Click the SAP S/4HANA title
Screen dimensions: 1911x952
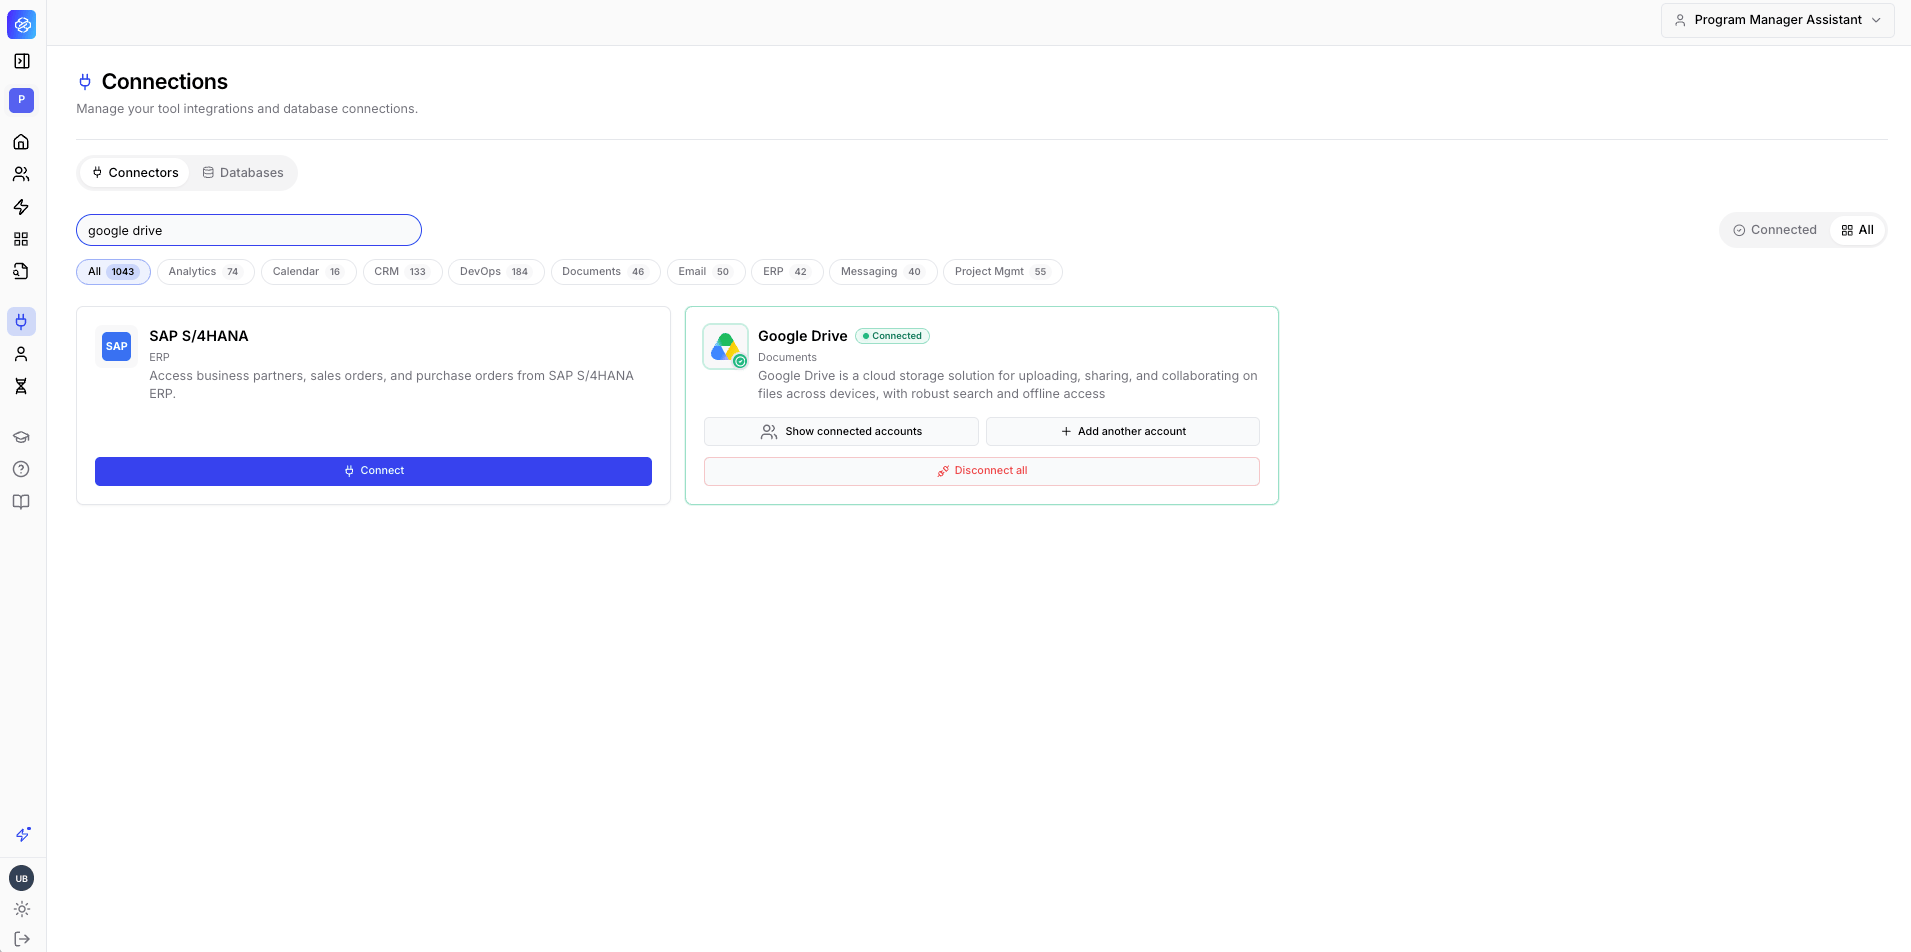click(x=199, y=336)
